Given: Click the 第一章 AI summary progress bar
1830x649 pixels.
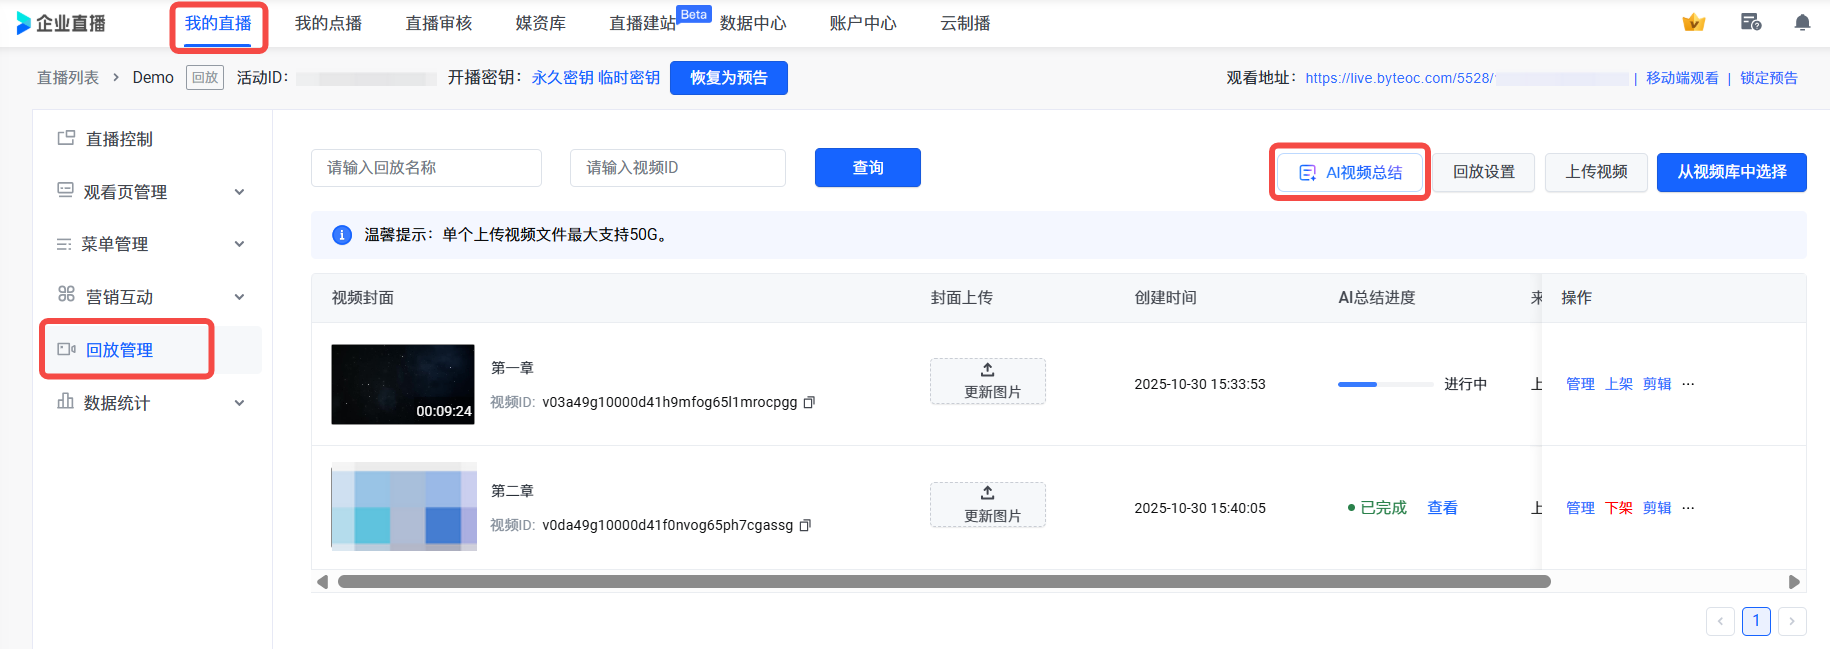Looking at the screenshot, I should click(x=1385, y=384).
